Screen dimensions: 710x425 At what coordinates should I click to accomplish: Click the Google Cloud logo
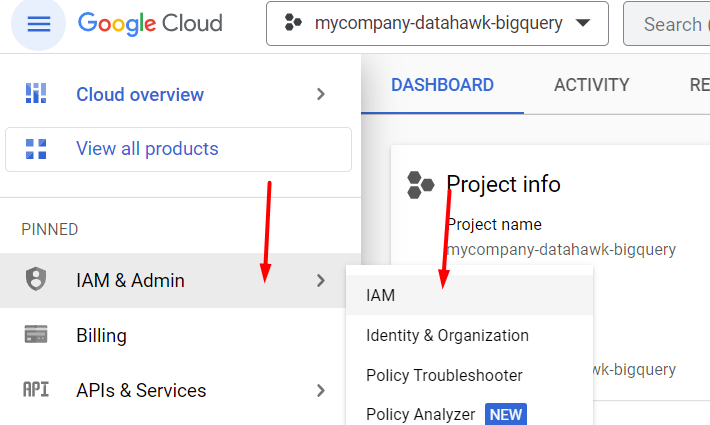click(150, 24)
